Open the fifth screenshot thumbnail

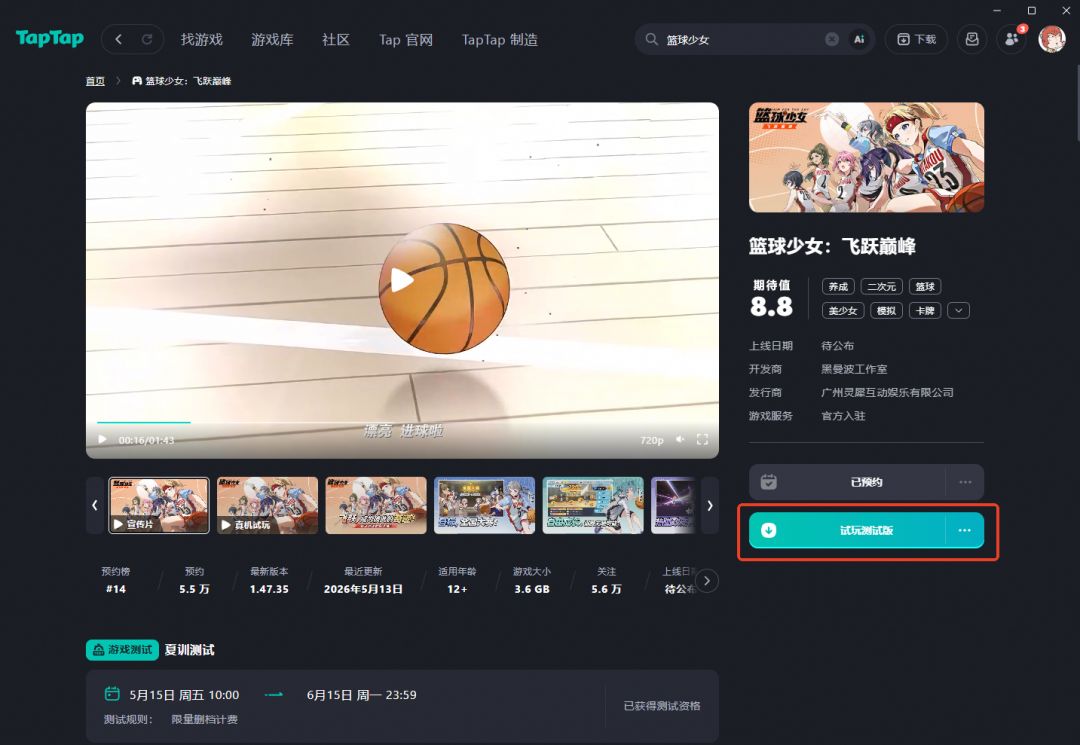pos(593,505)
